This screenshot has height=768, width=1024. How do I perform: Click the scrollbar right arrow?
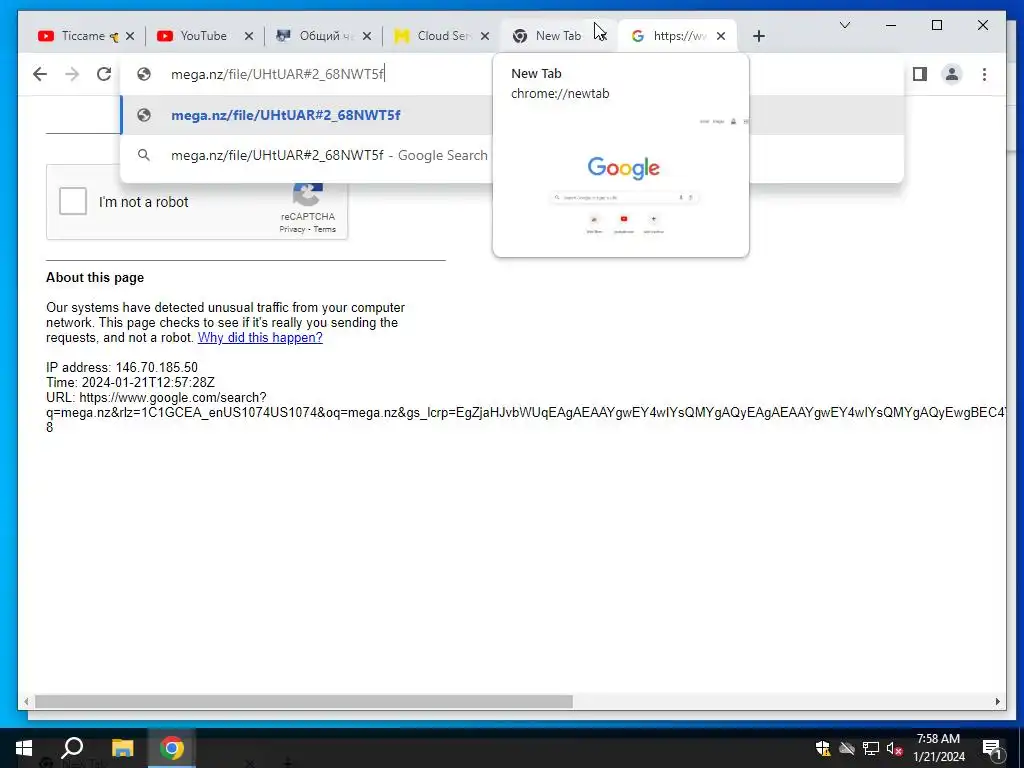click(997, 701)
